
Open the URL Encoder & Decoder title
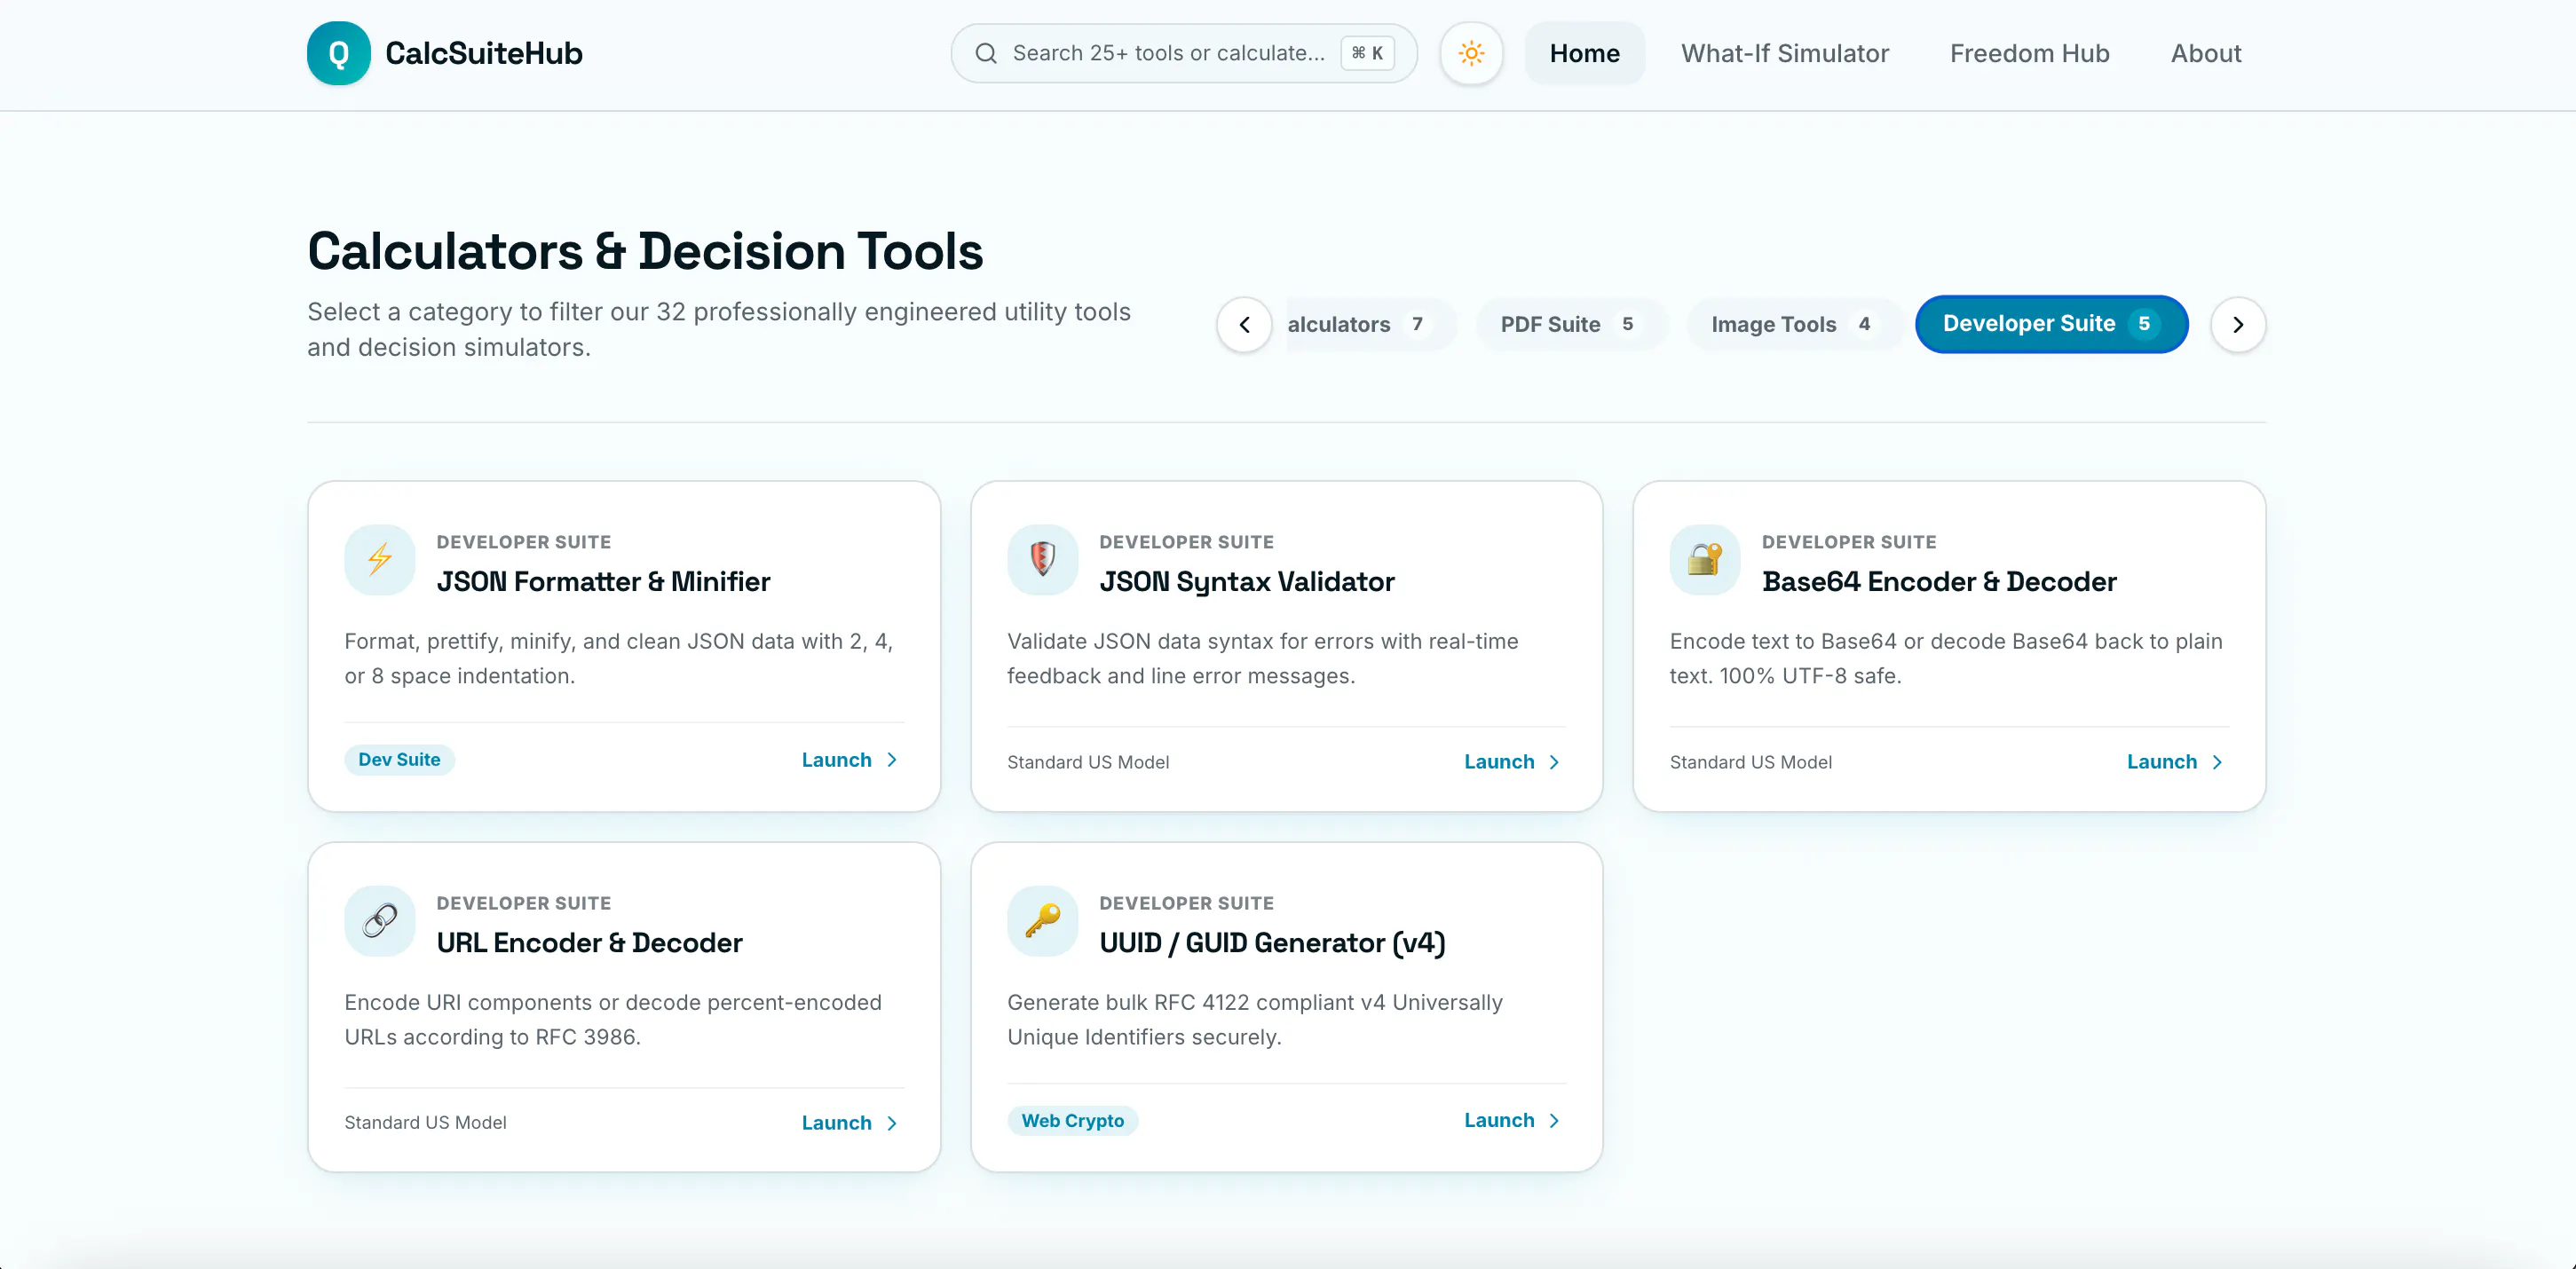[x=589, y=942]
